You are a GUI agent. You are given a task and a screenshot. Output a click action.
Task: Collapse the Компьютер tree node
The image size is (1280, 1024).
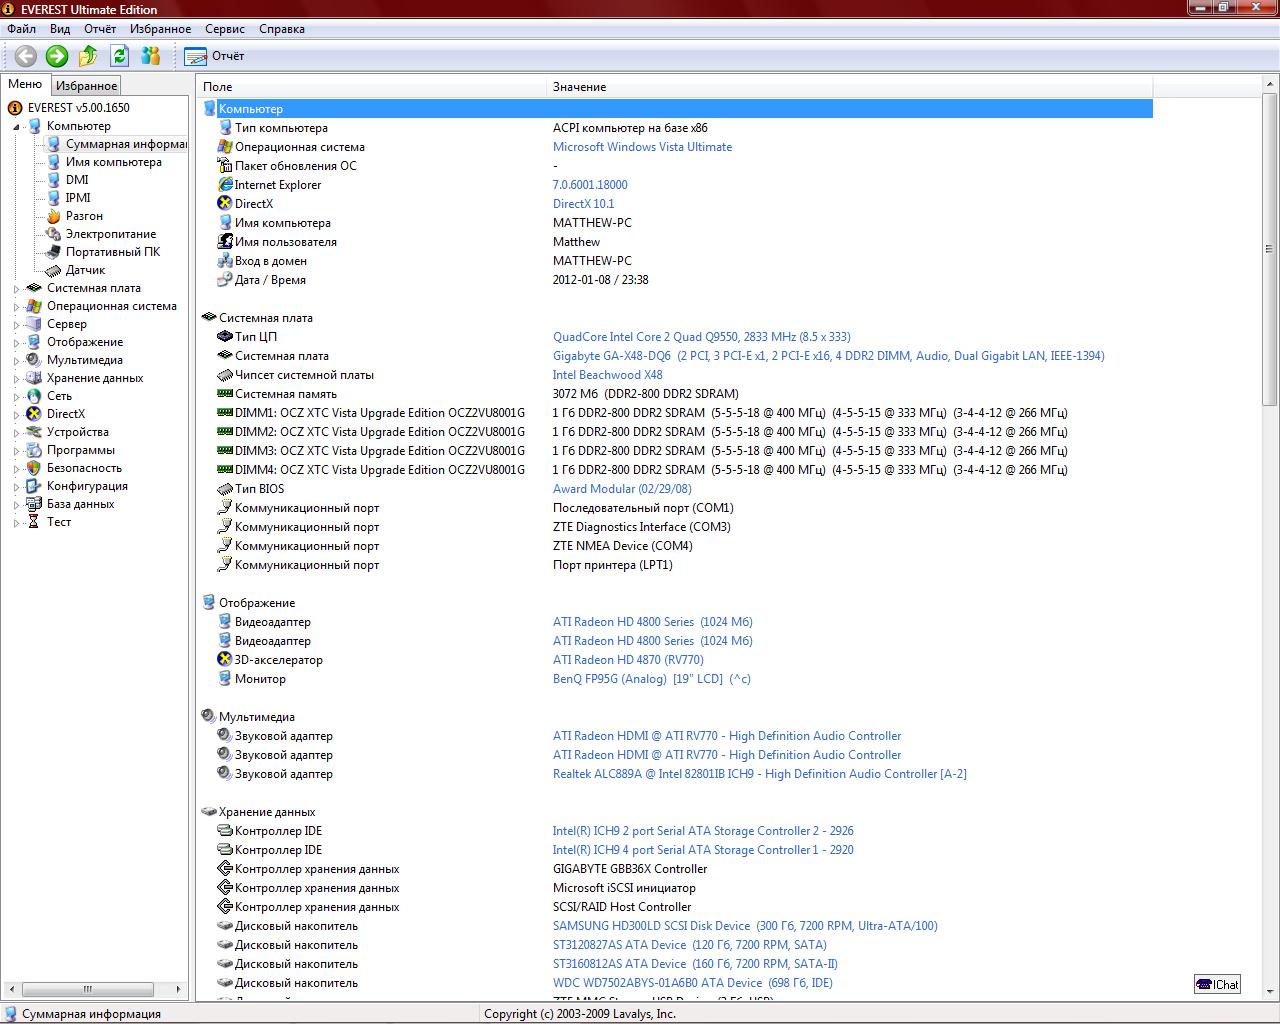16,126
